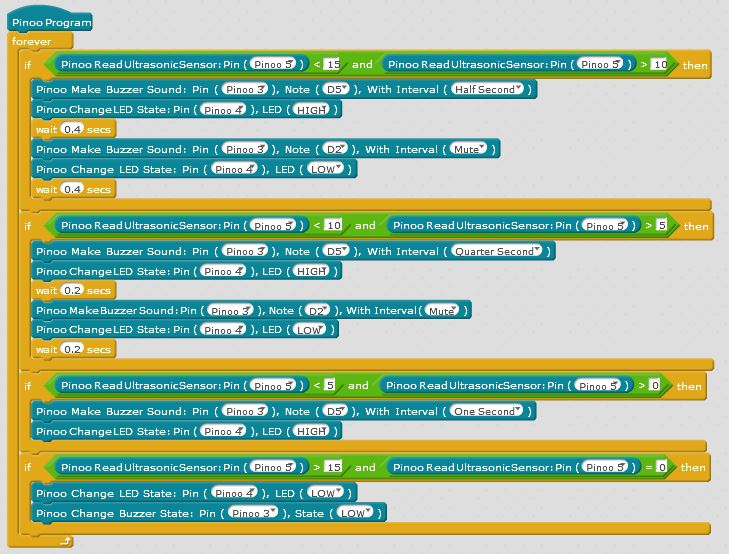Open D5 note dropdown in Quarter Second buzzer block

pyautogui.click(x=337, y=251)
